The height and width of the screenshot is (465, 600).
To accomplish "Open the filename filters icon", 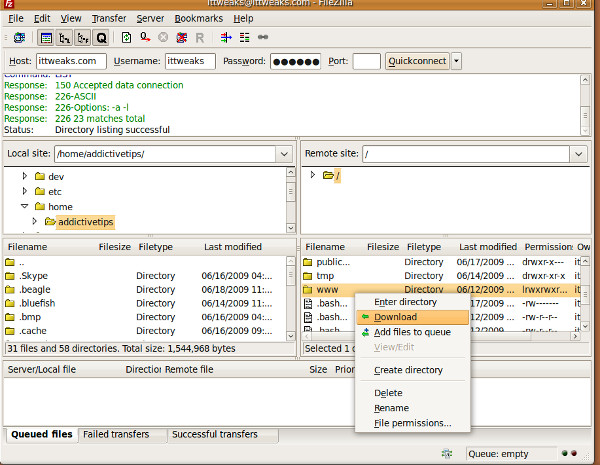I will coord(226,38).
